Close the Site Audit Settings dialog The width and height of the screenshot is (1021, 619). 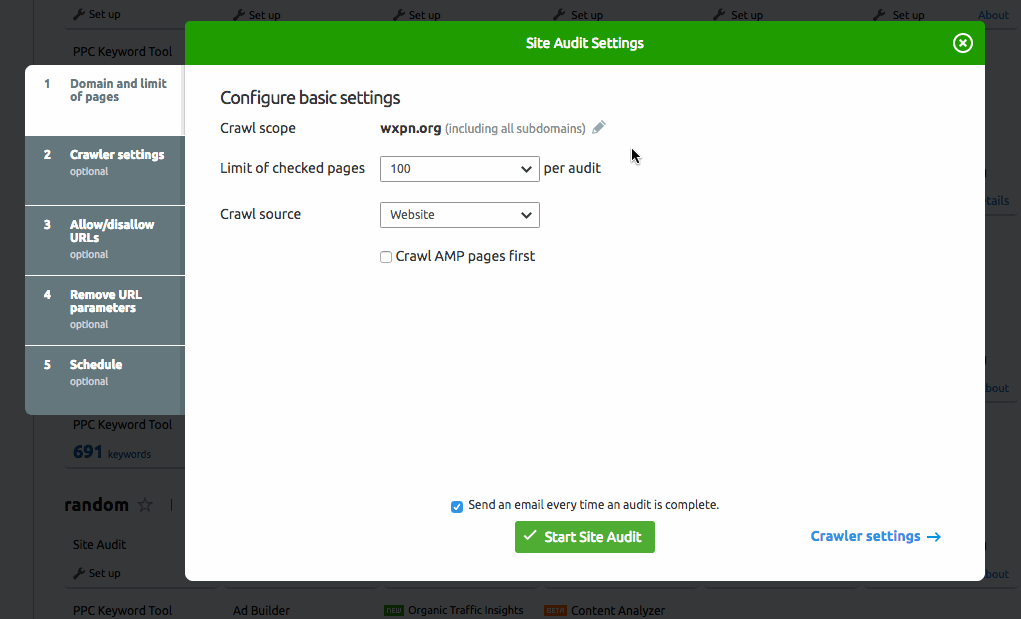962,43
